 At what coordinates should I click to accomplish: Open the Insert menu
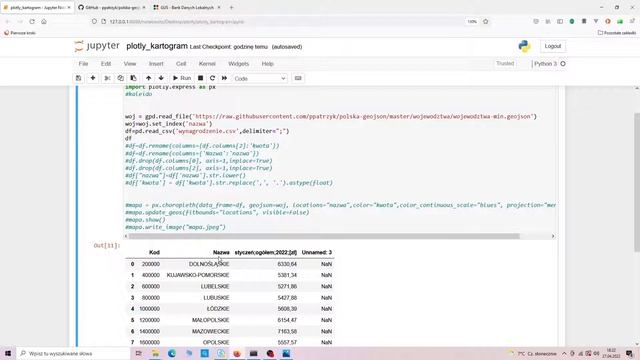tap(156, 64)
